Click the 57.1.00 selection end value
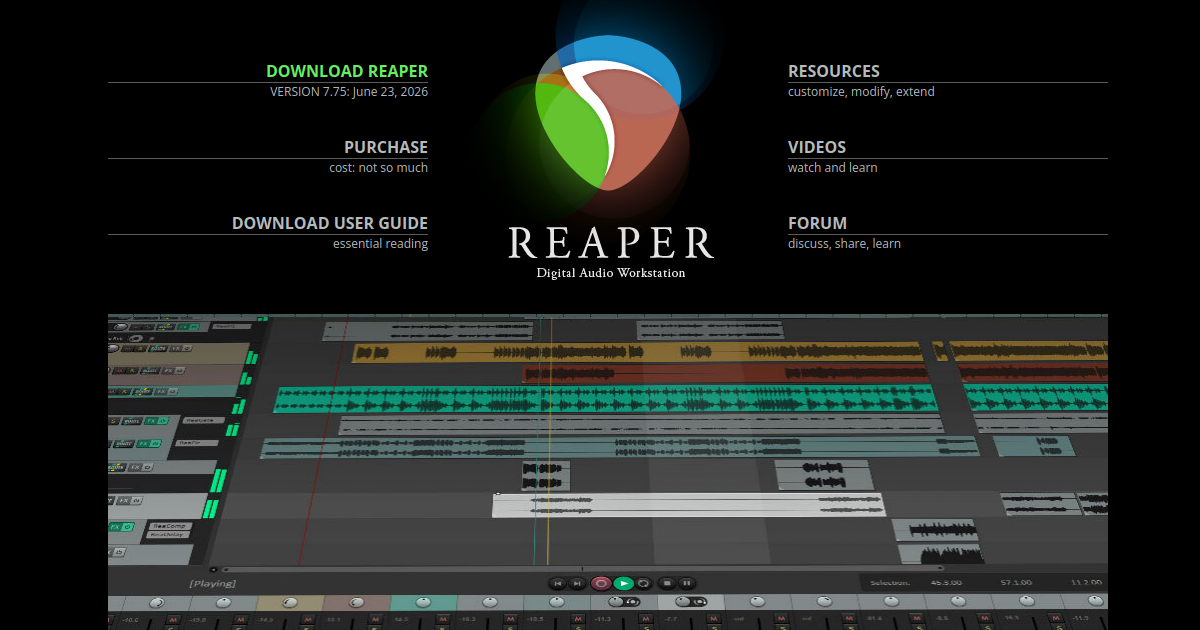The width and height of the screenshot is (1200, 630). click(x=1015, y=582)
